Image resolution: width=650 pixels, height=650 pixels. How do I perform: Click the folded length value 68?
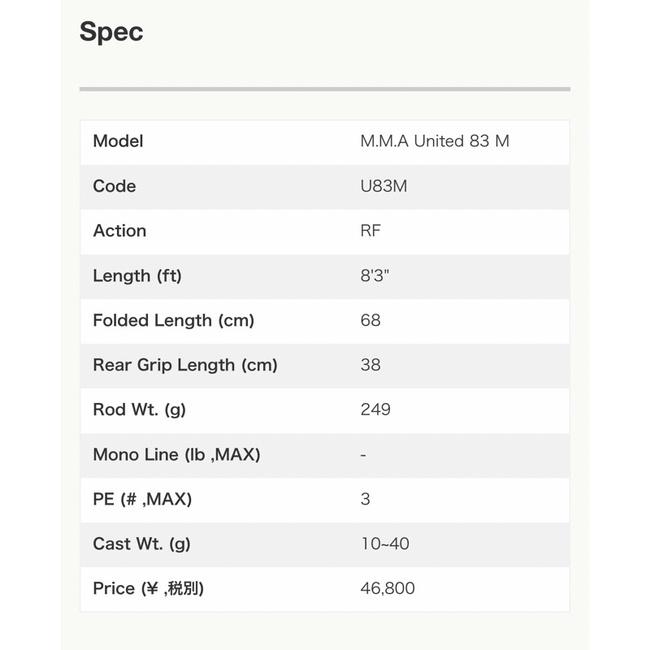point(370,321)
